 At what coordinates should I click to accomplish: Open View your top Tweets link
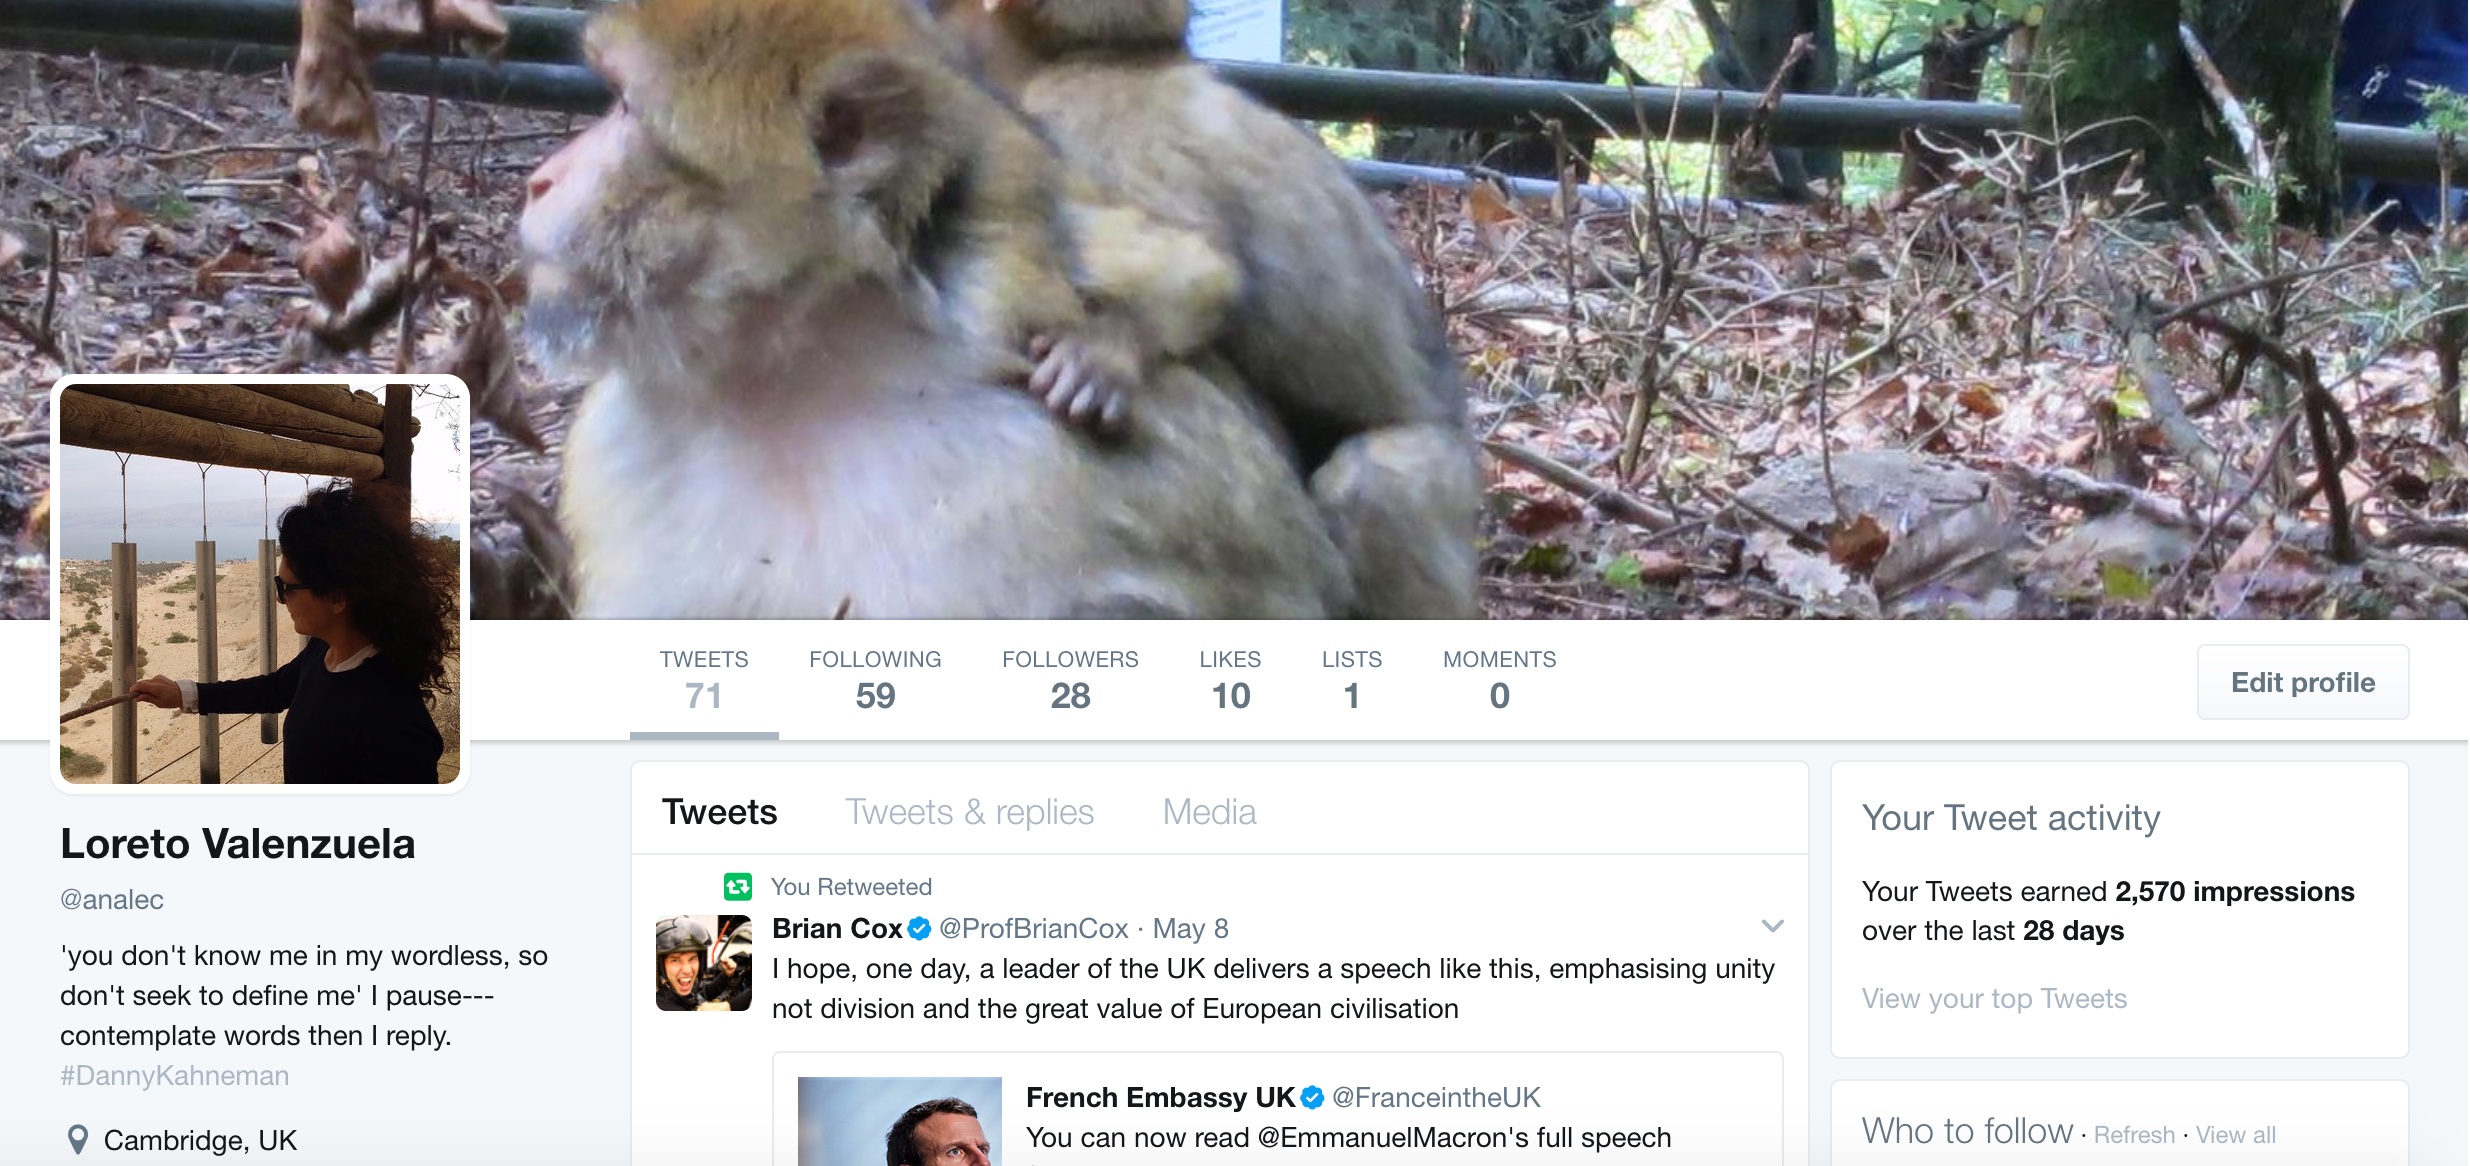tap(1994, 998)
